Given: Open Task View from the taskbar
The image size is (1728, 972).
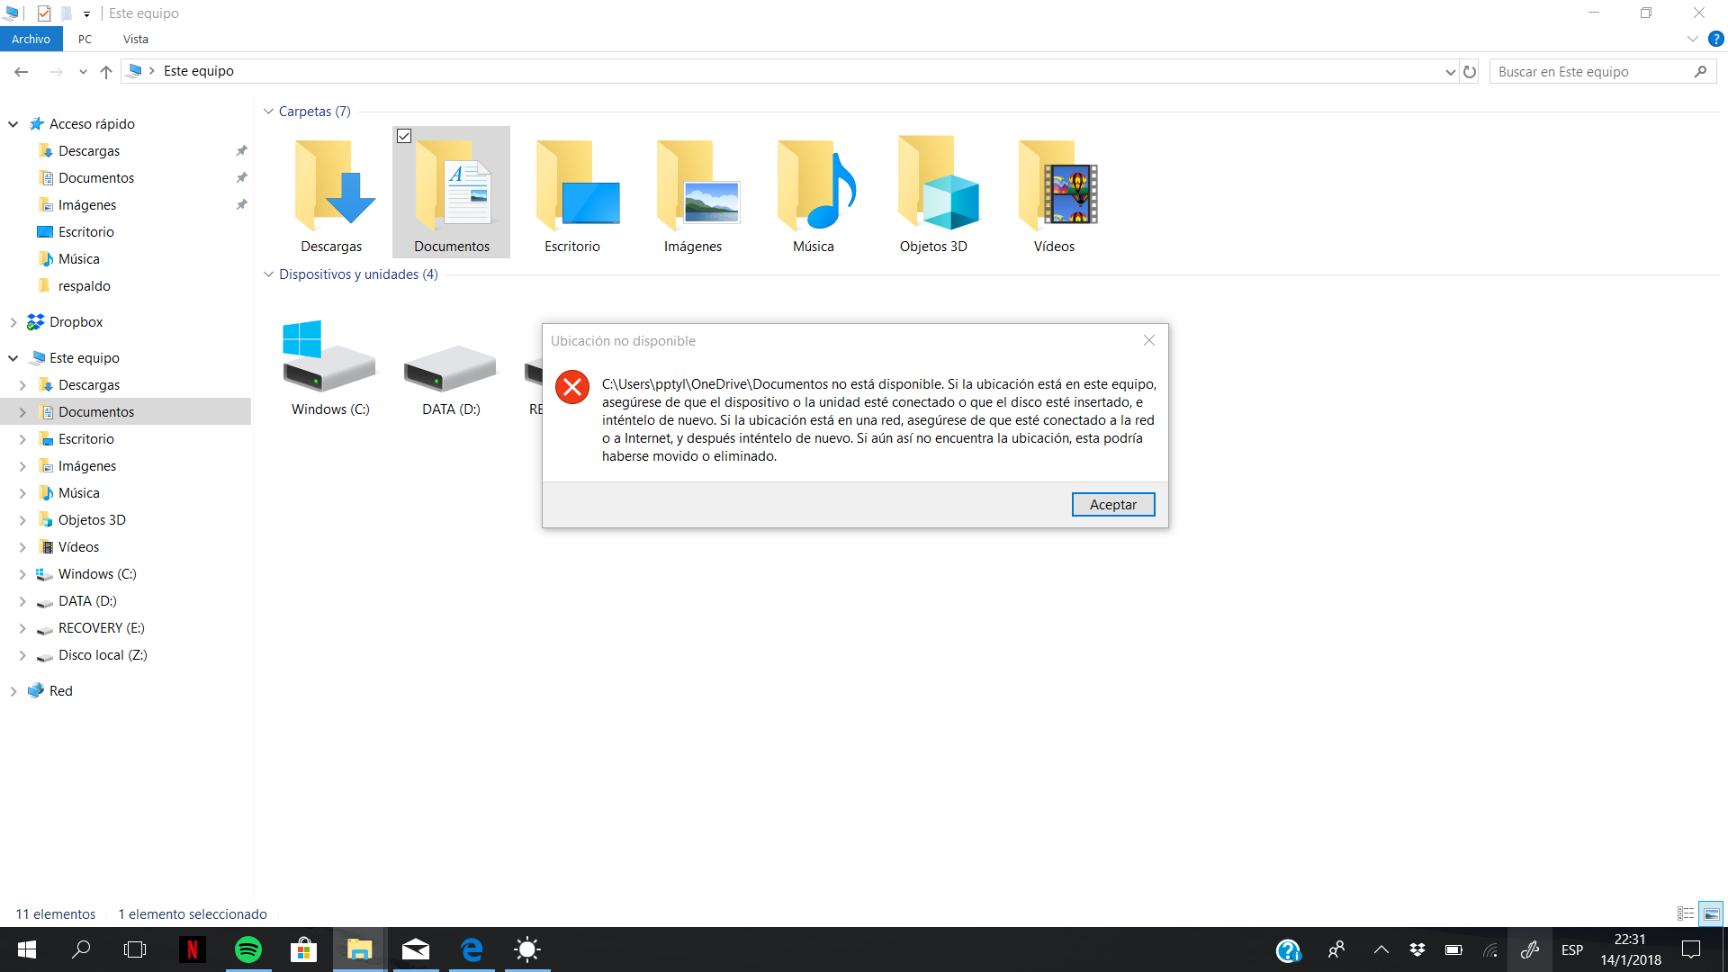Looking at the screenshot, I should [135, 949].
